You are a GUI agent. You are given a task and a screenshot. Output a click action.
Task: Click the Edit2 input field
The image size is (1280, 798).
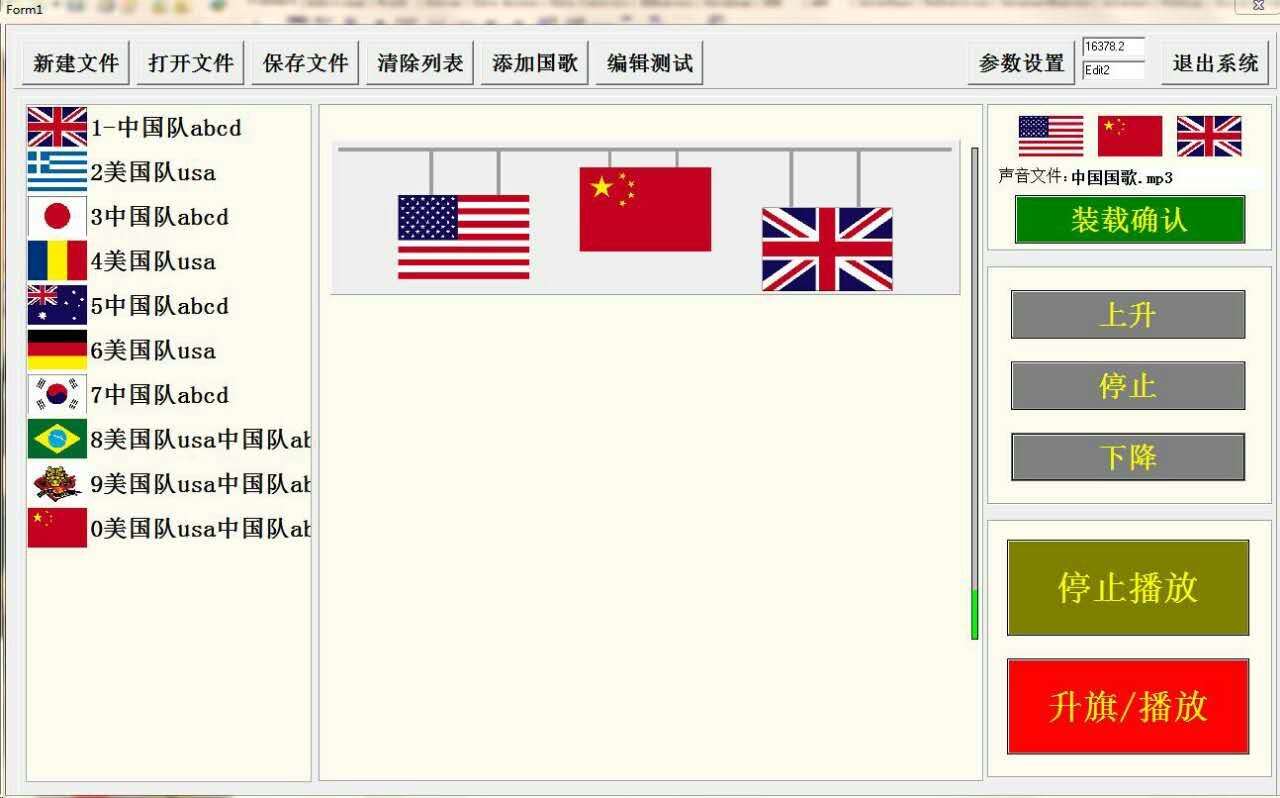(x=1113, y=70)
